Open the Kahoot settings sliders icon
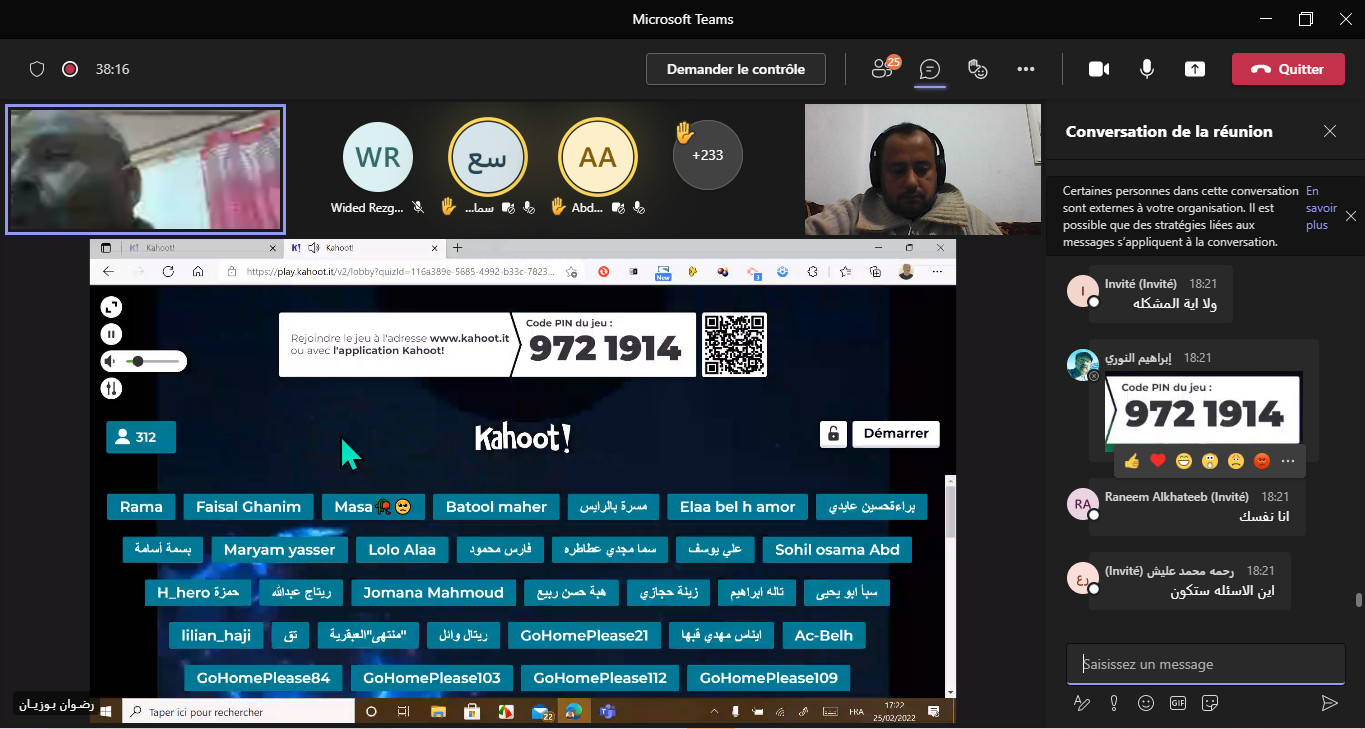The height and width of the screenshot is (729, 1365). pyautogui.click(x=111, y=388)
